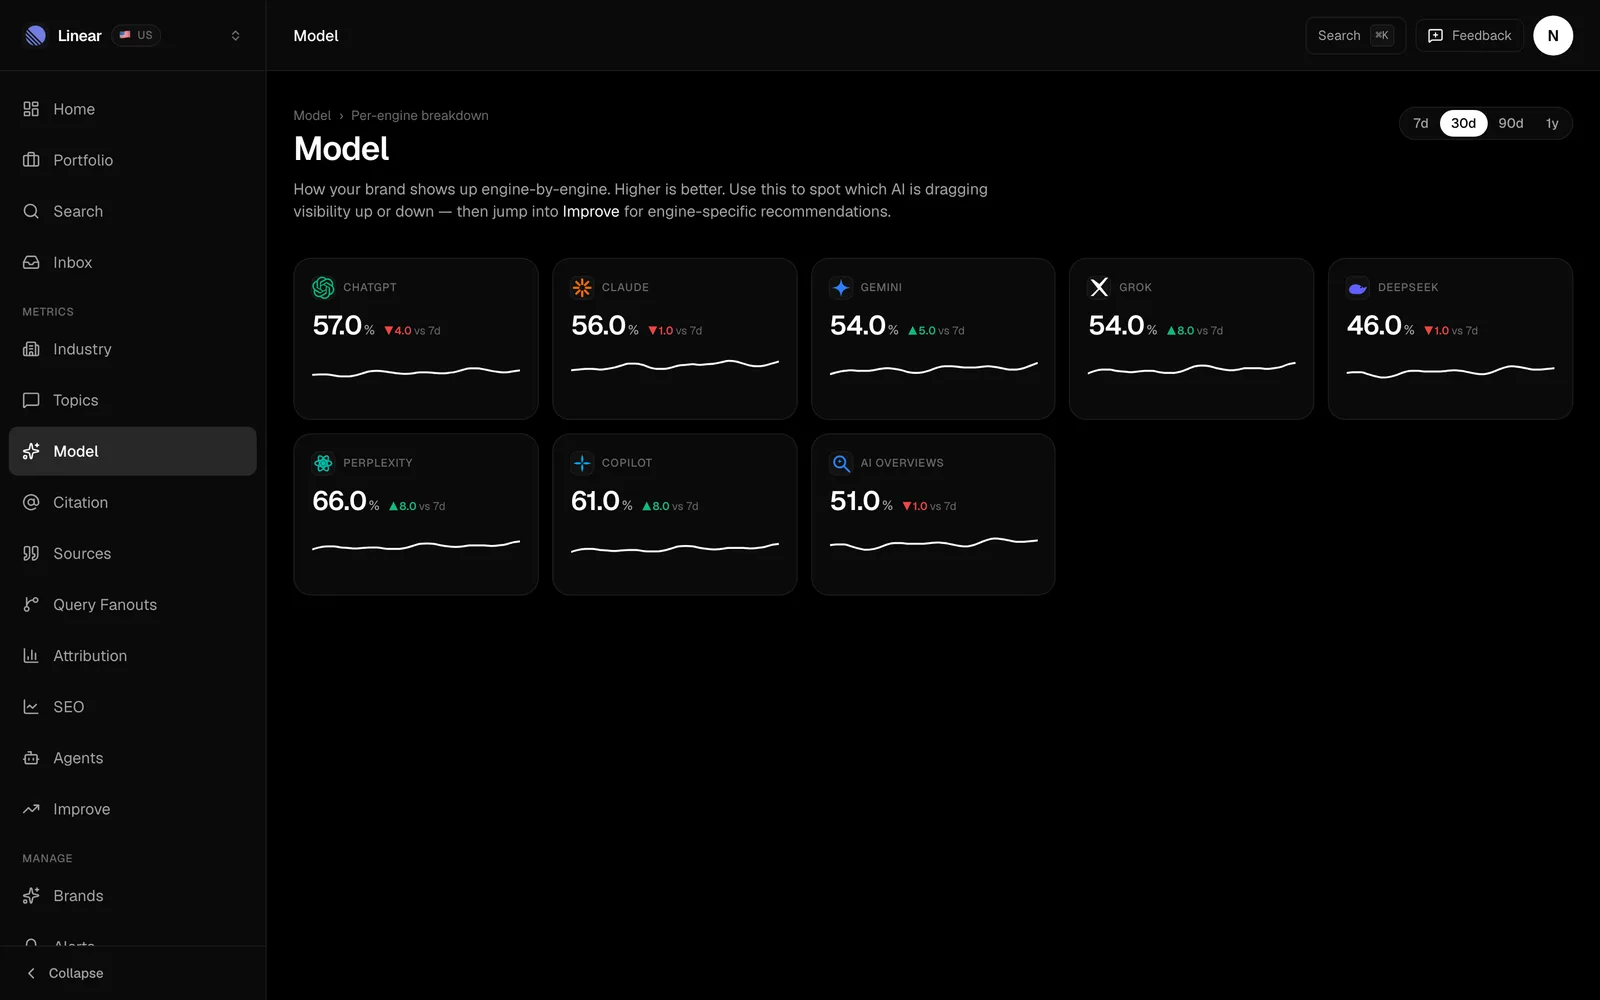Open the DeepSeek sparkline chart
1600x1000 pixels.
(1450, 372)
